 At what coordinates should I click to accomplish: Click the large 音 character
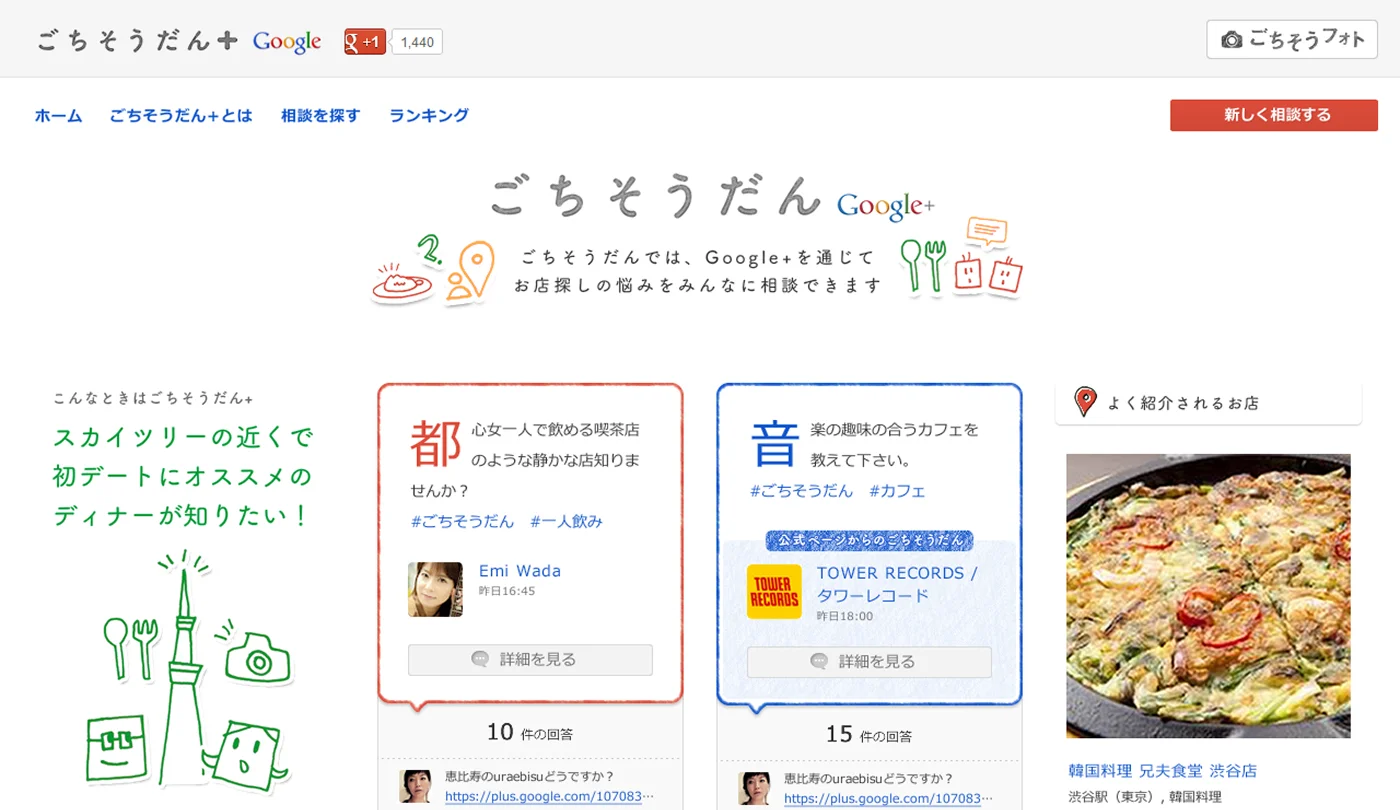click(775, 444)
